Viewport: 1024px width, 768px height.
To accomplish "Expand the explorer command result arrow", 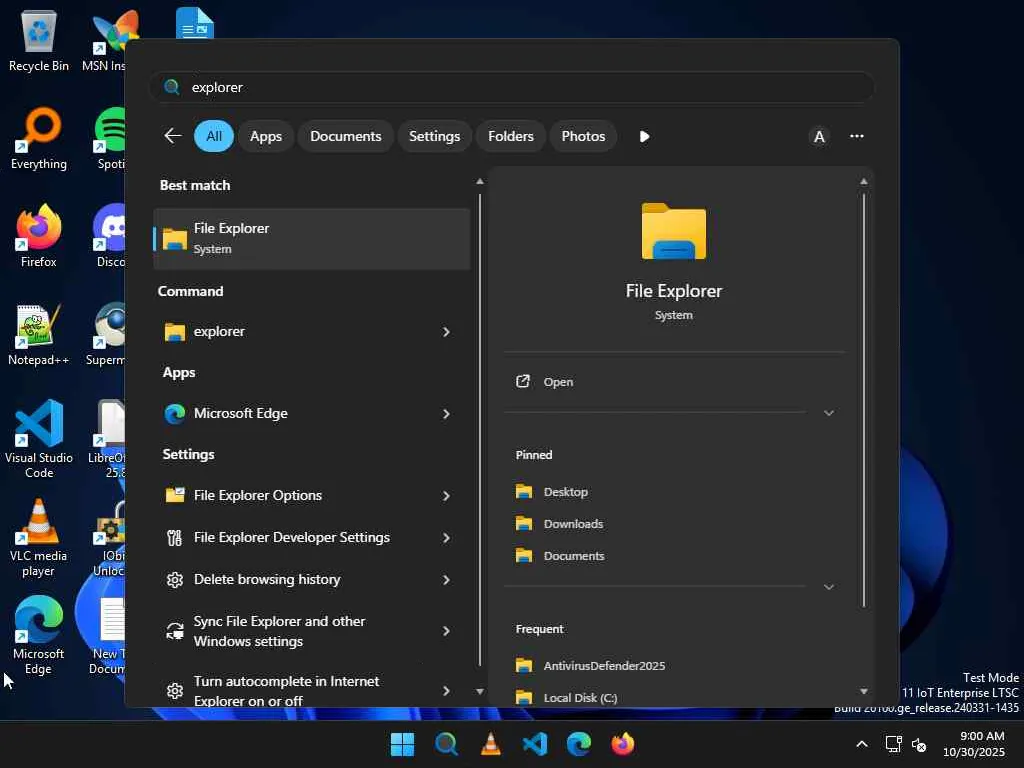I will point(446,332).
